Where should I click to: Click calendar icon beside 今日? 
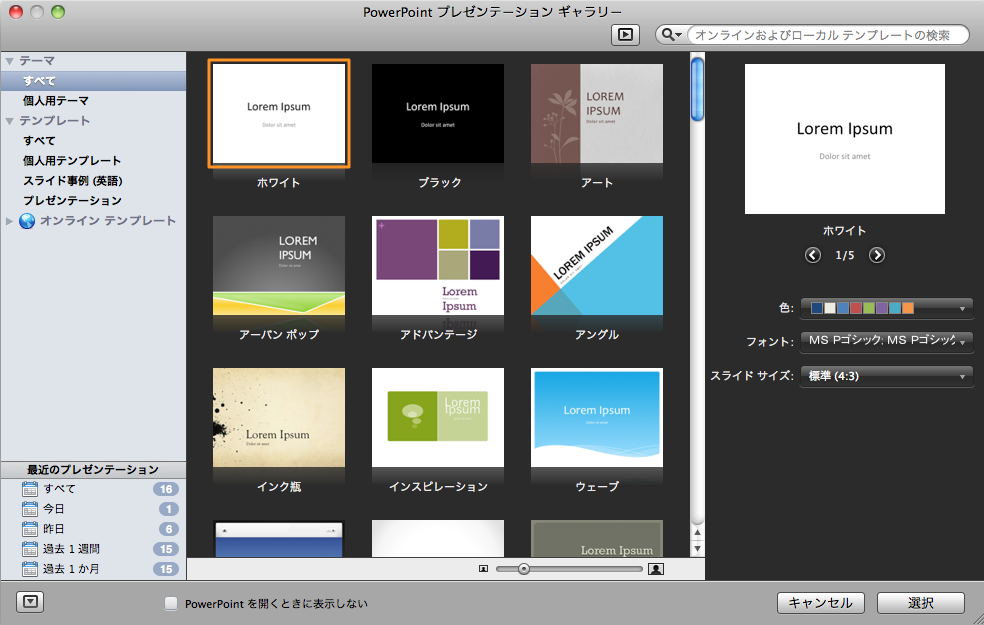29,508
